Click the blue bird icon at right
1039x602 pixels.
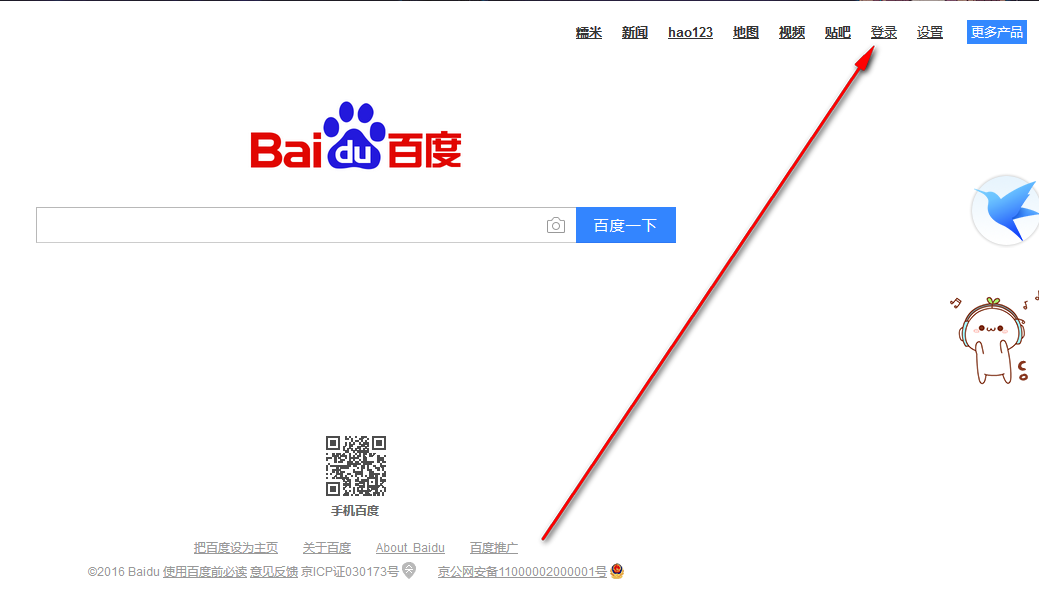[1005, 210]
